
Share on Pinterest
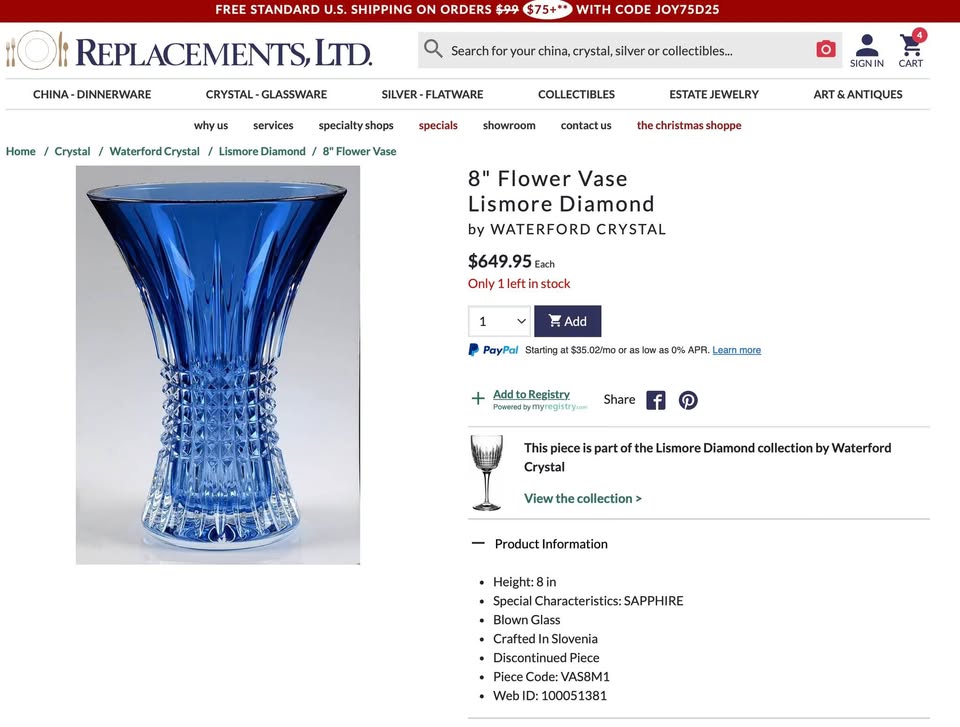[x=688, y=400]
